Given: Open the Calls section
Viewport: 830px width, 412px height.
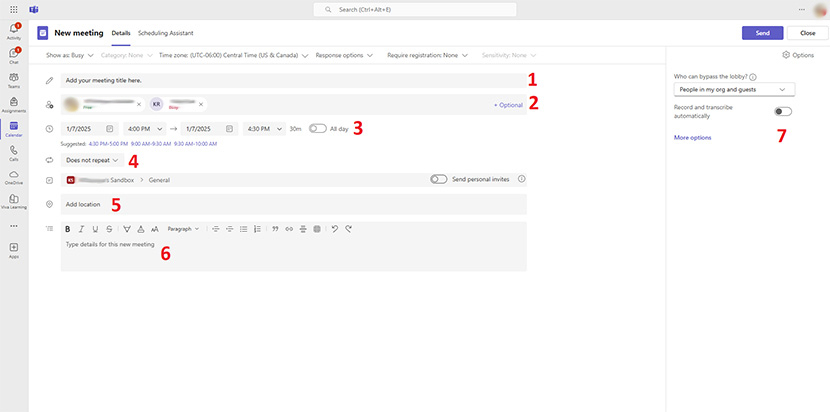Looking at the screenshot, I should click(14, 153).
